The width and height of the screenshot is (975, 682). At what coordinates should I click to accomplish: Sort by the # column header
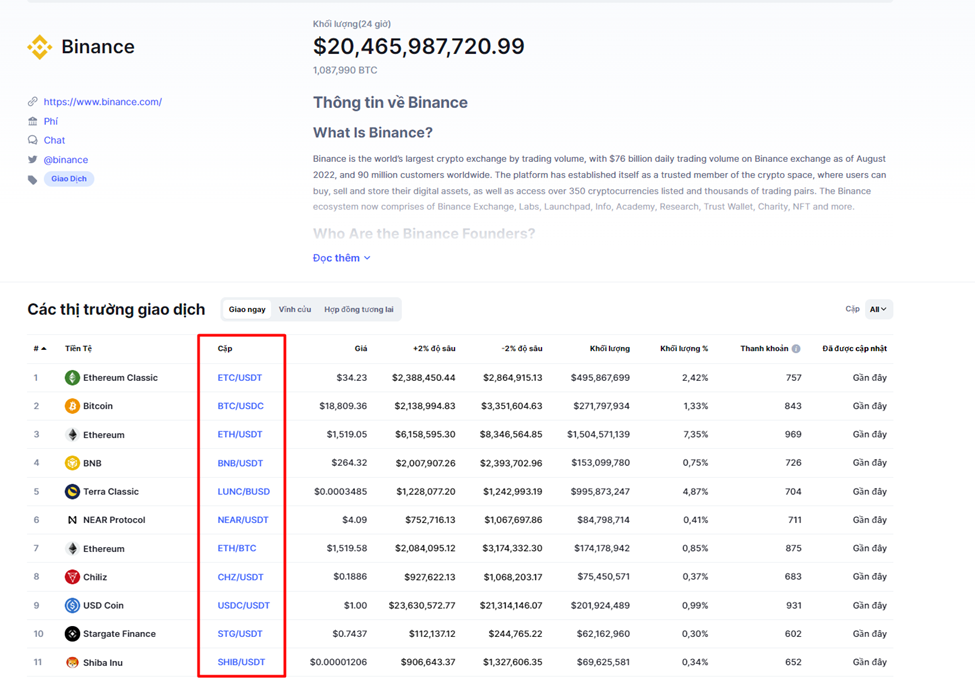click(x=40, y=349)
